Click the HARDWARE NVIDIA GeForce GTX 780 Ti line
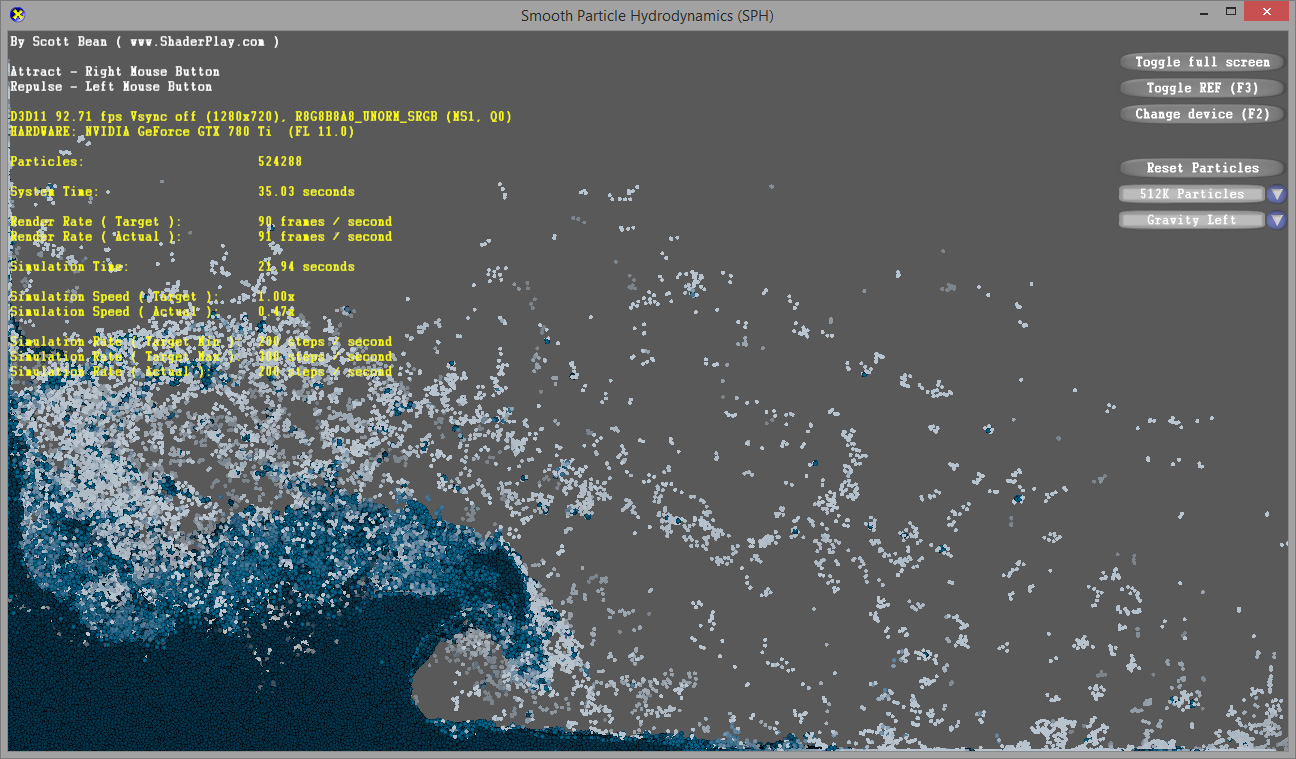Viewport: 1296px width, 759px height. 181,132
